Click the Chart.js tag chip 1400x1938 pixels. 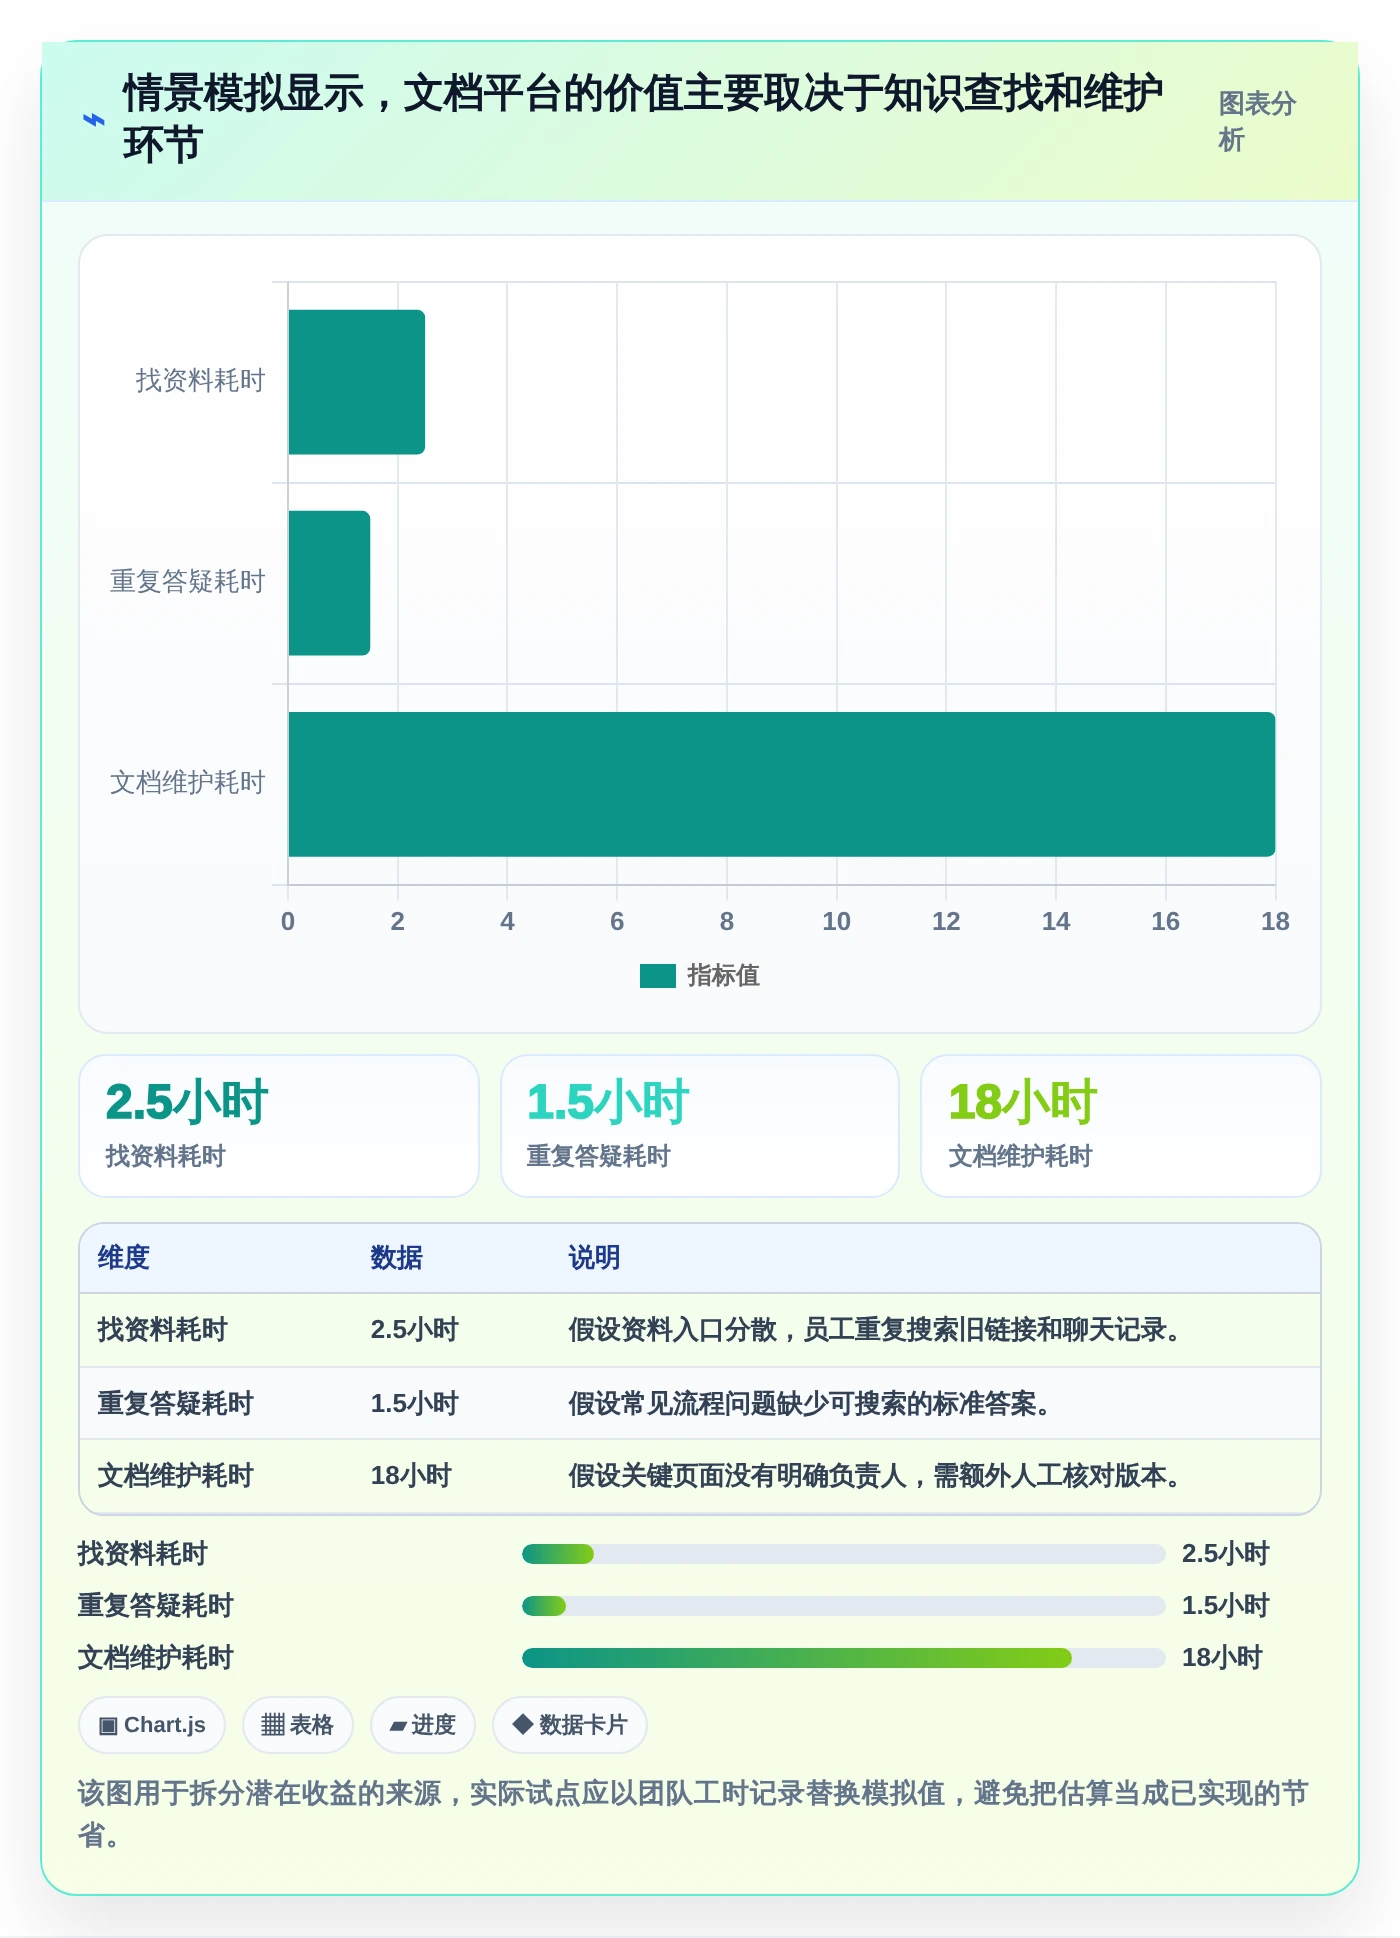pos(152,1725)
